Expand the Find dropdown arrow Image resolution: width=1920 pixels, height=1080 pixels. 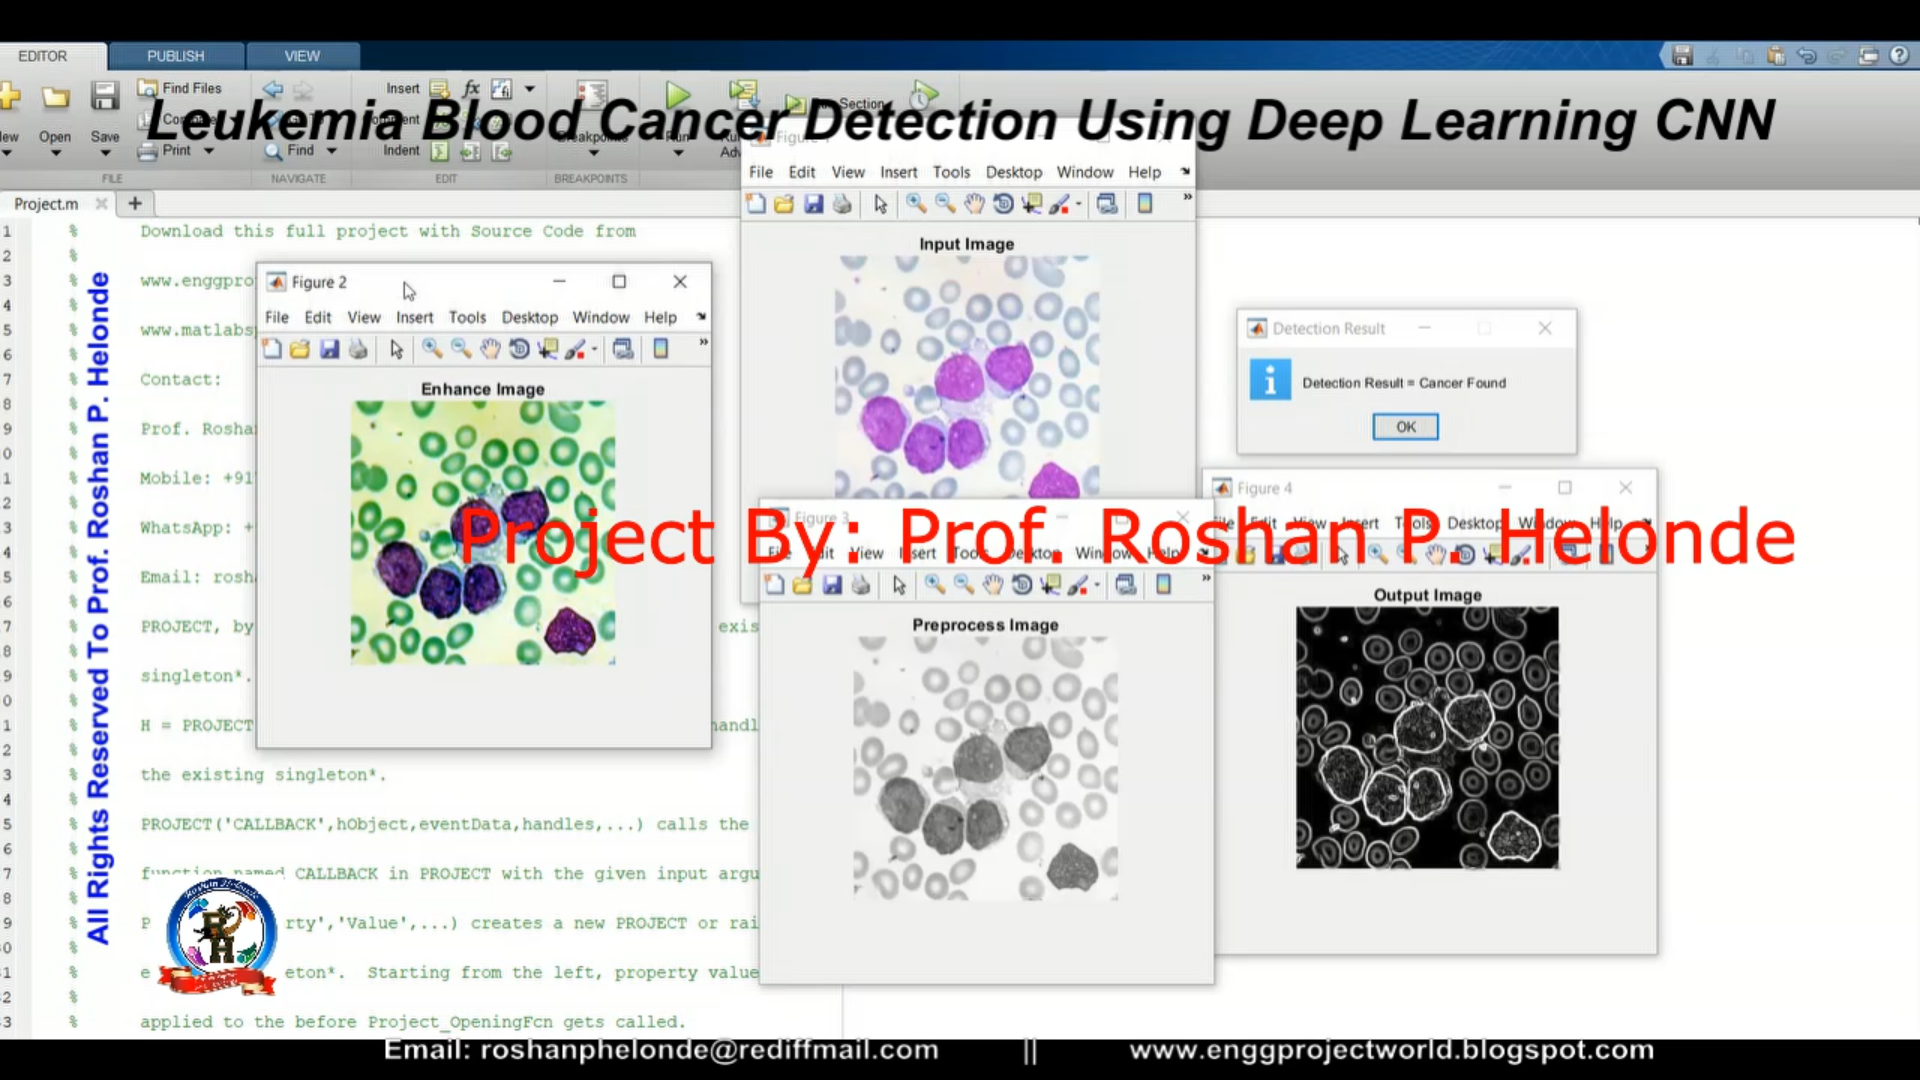pos(331,151)
